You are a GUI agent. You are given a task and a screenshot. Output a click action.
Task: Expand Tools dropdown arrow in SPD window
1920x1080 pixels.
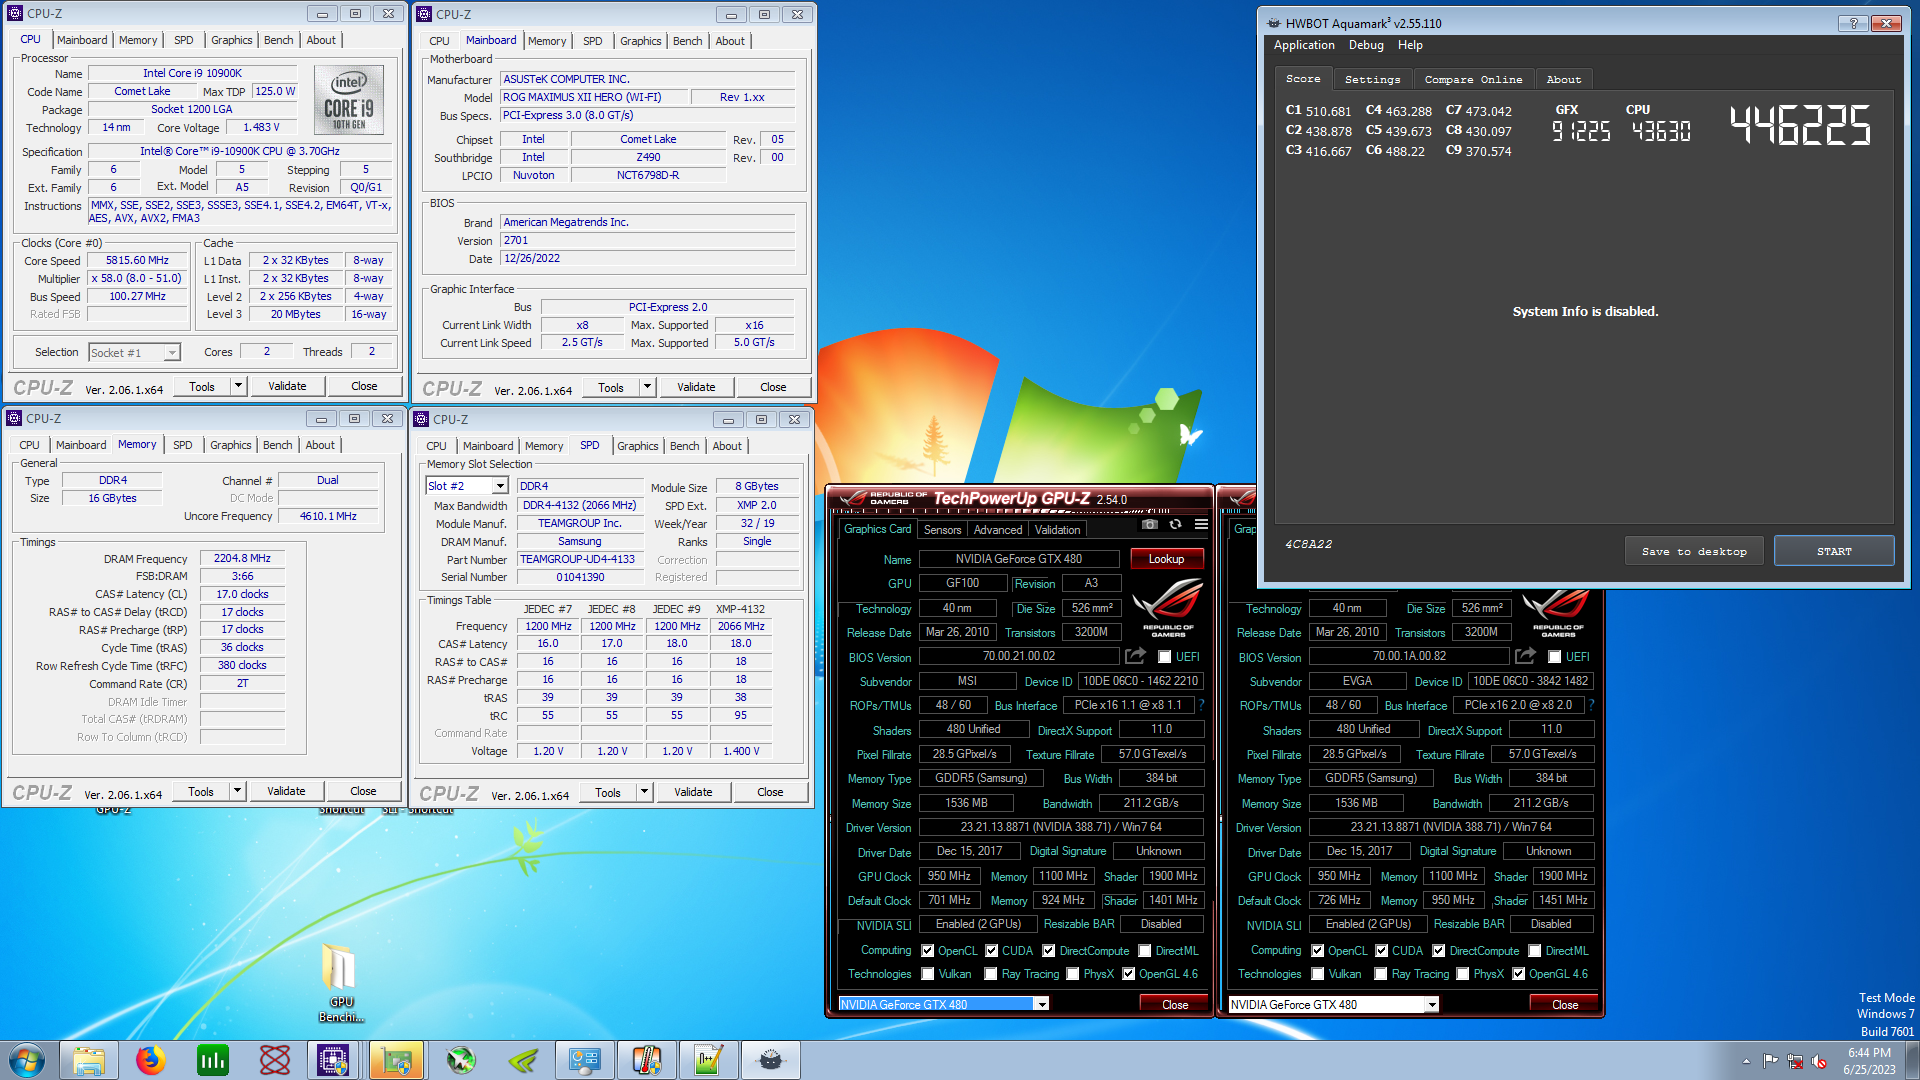click(x=644, y=792)
